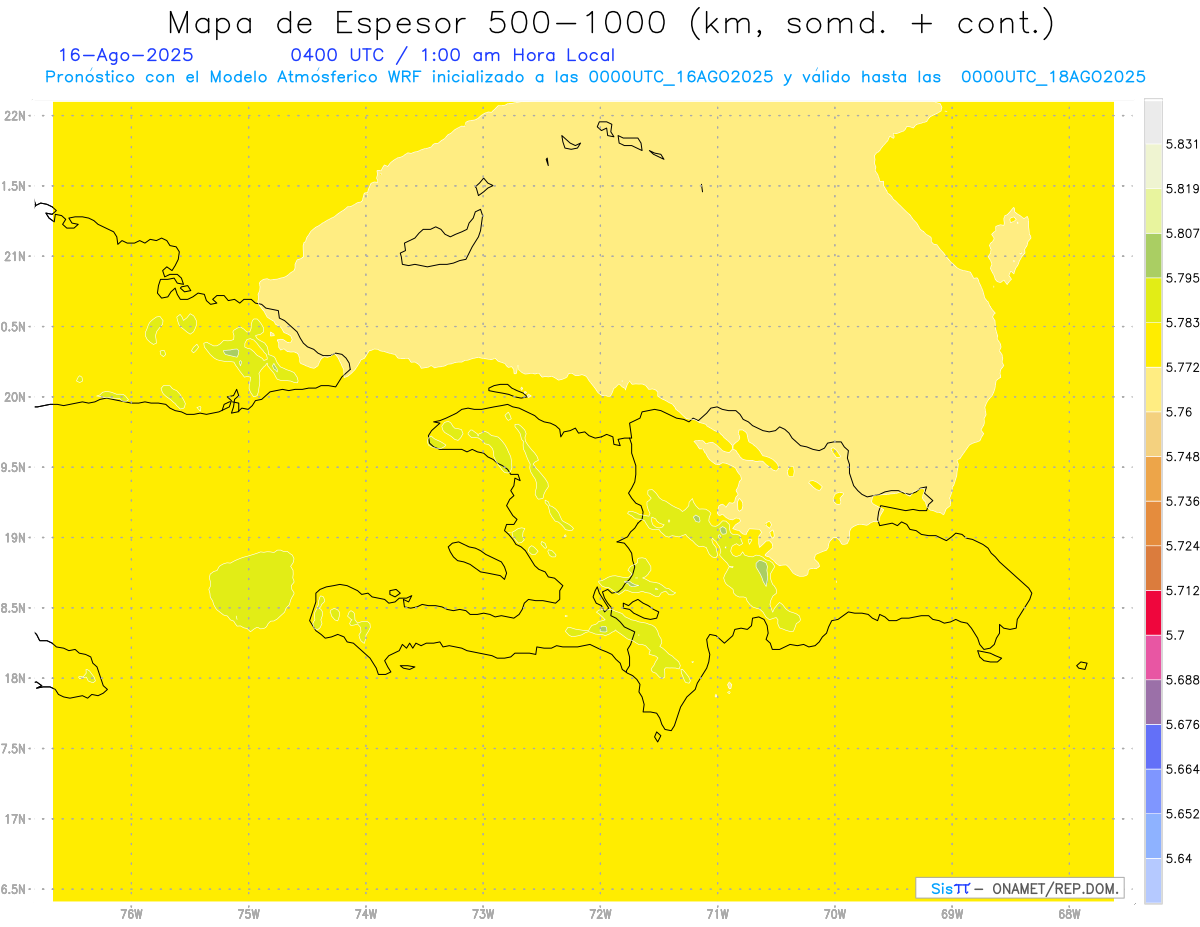The image size is (1200, 927).
Task: Click the colorbar value '5.688'
Action: [x=1182, y=680]
